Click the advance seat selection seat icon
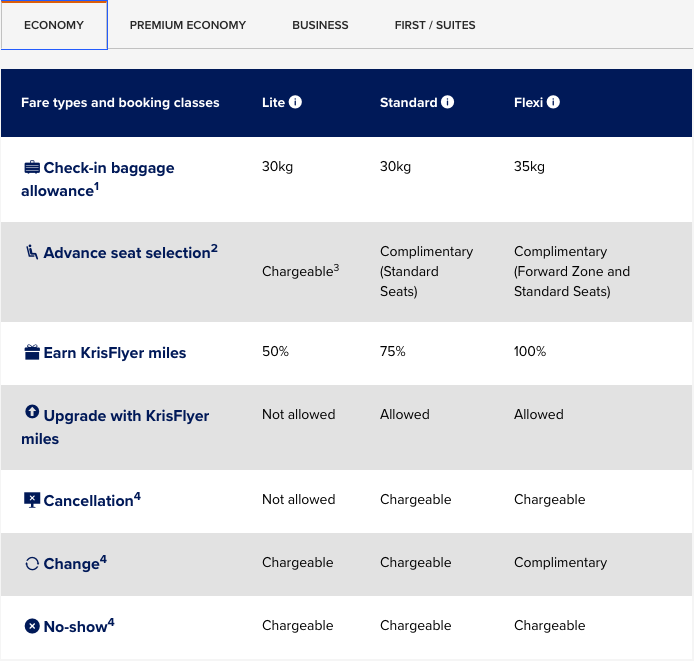The image size is (694, 661). pos(32,252)
